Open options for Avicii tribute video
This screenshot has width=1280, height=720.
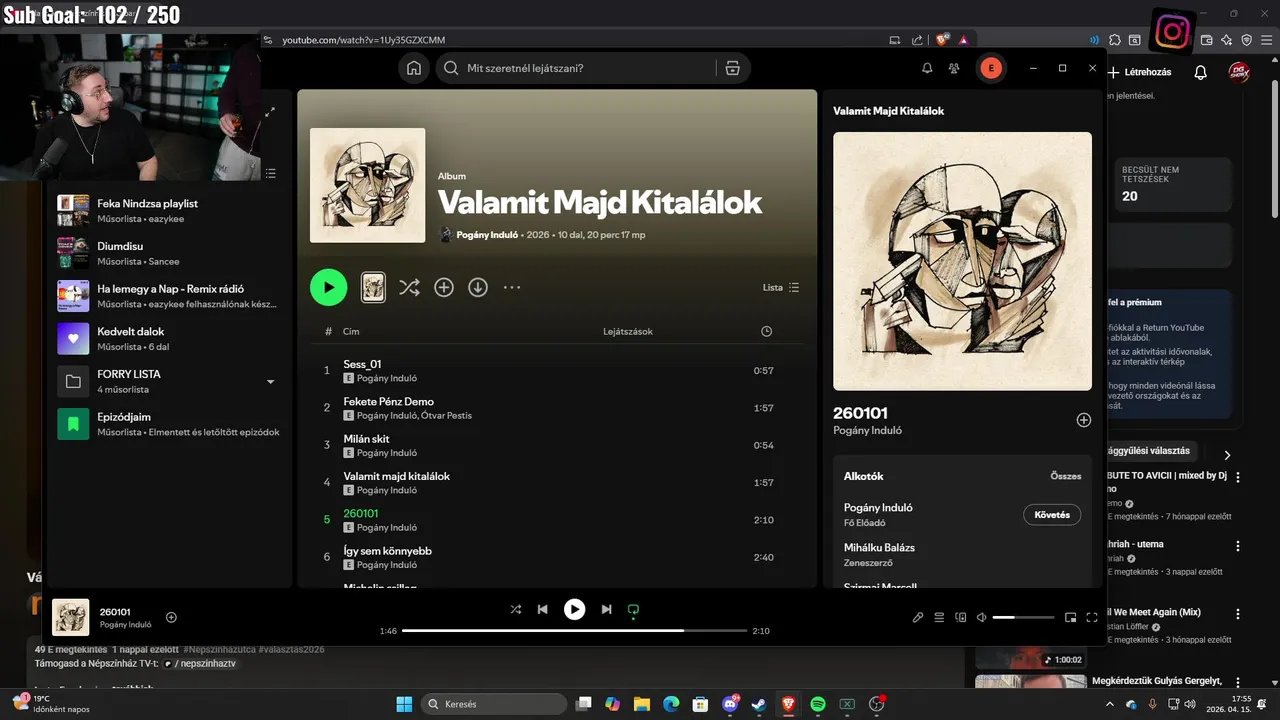tap(1238, 478)
